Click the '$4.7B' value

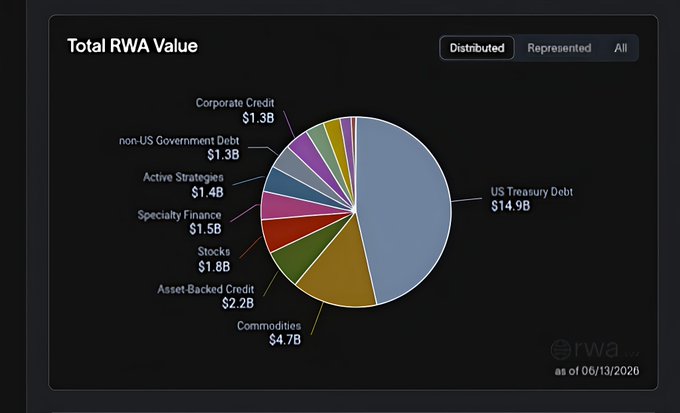pos(284,340)
